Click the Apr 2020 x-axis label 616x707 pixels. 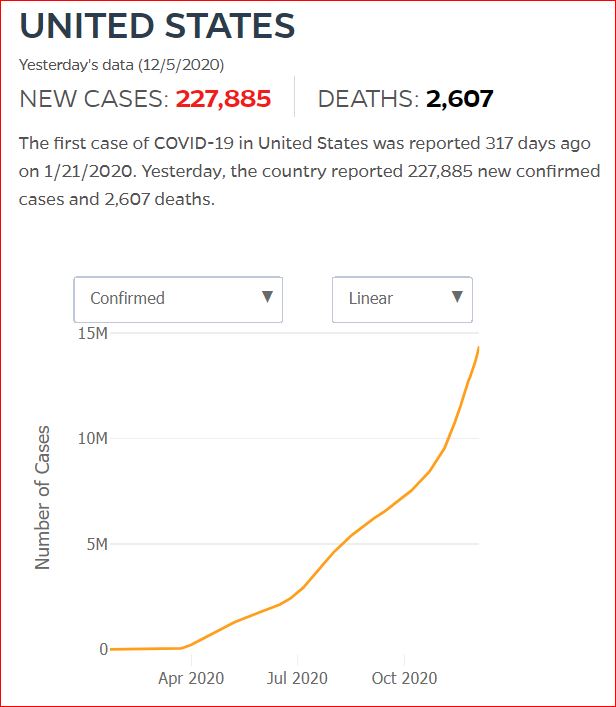(190, 678)
